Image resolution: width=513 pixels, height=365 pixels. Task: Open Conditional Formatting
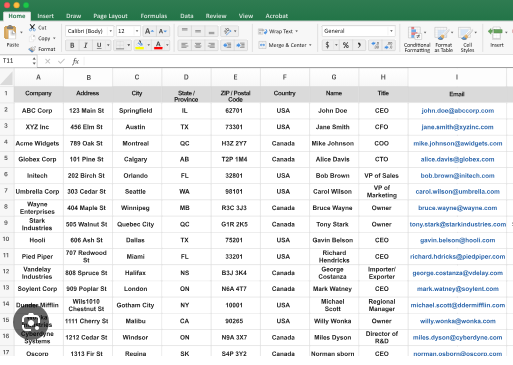[417, 39]
